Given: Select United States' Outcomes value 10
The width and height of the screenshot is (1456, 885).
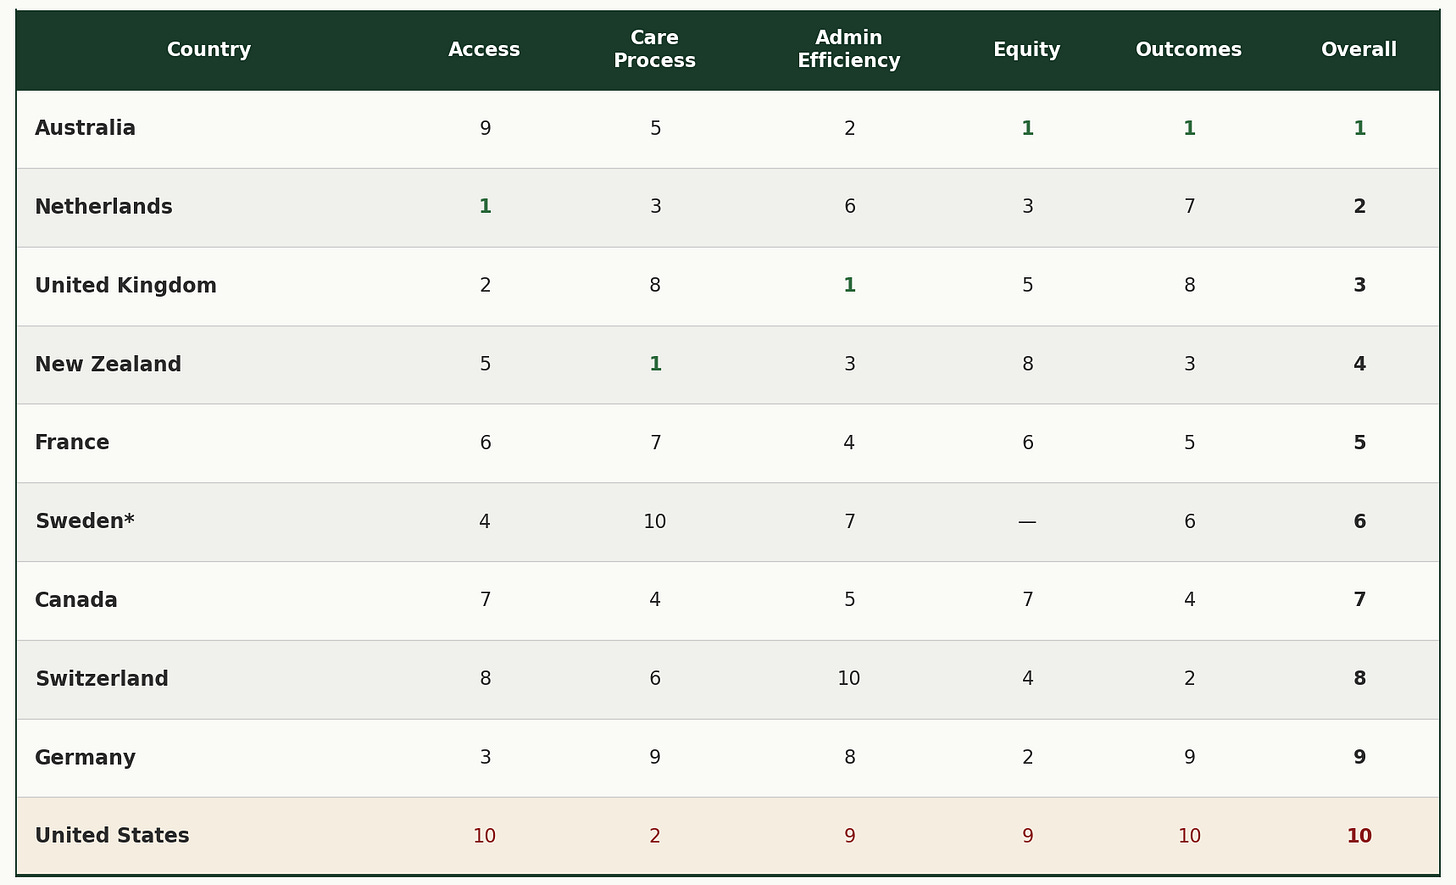Looking at the screenshot, I should (1189, 836).
